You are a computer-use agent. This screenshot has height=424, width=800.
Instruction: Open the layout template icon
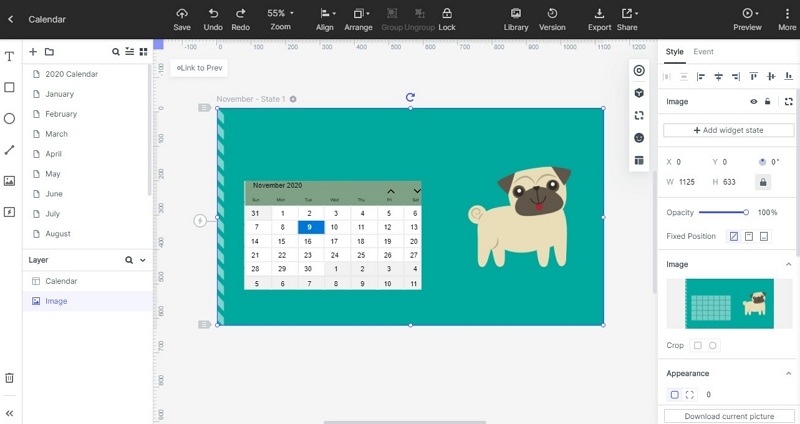click(x=639, y=160)
